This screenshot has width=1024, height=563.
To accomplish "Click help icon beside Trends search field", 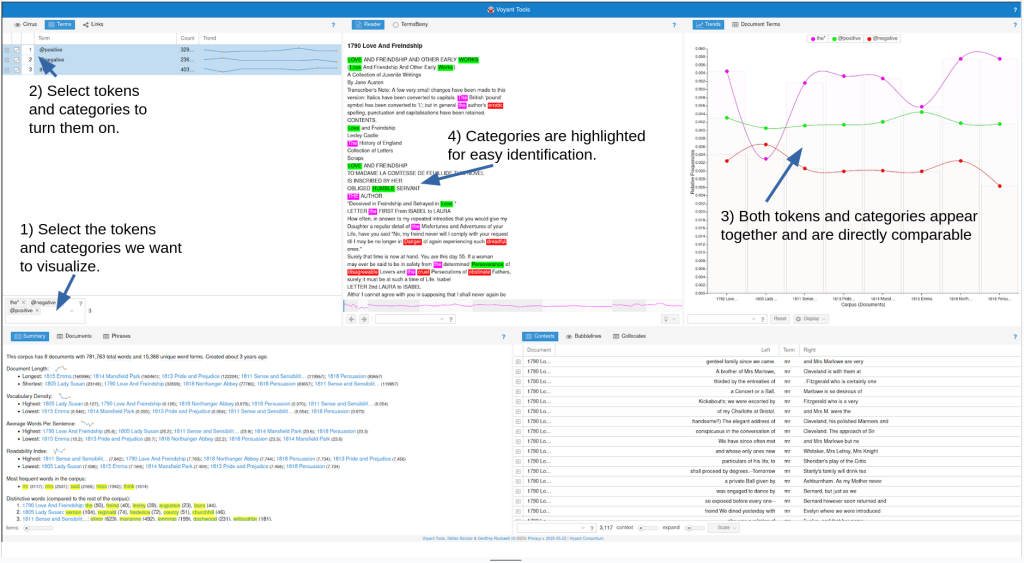I will (763, 319).
